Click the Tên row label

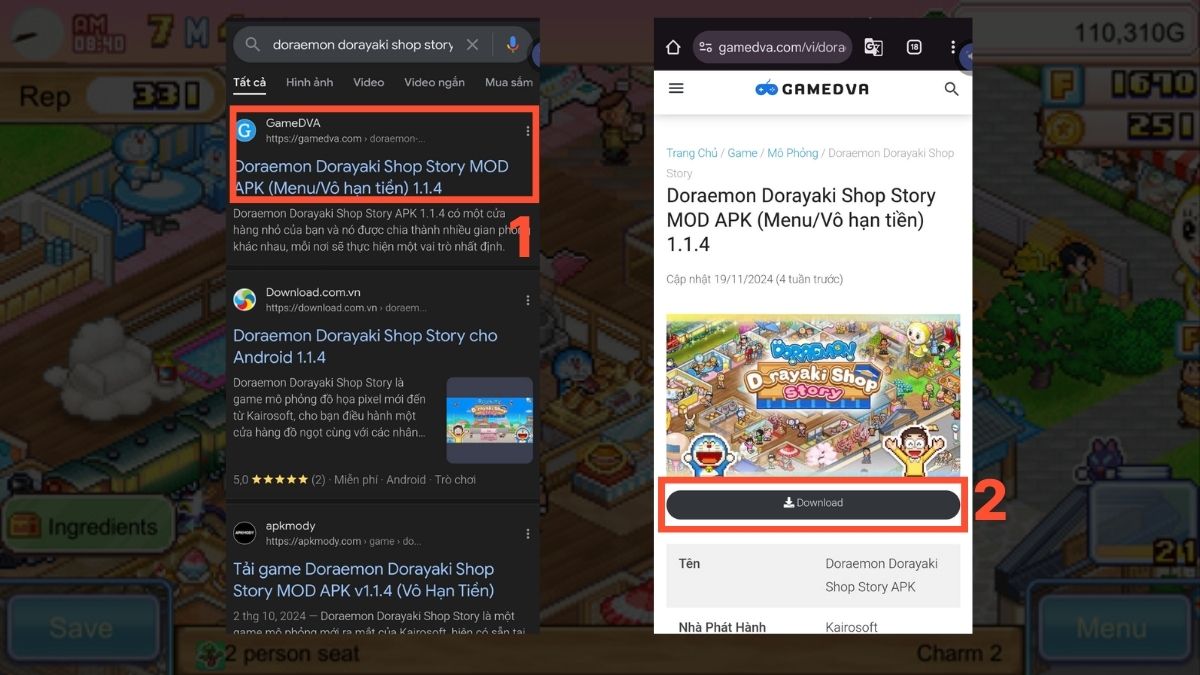689,564
